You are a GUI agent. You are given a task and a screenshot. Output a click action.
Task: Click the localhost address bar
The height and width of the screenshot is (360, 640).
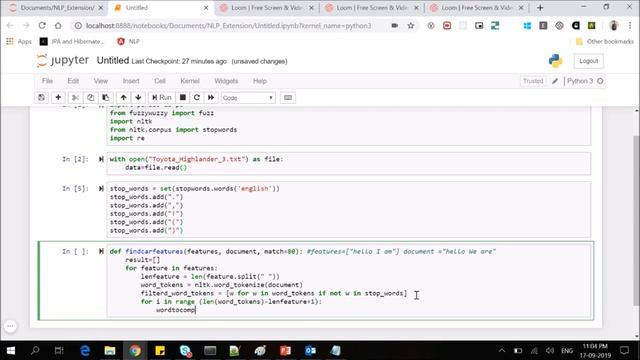pos(229,26)
